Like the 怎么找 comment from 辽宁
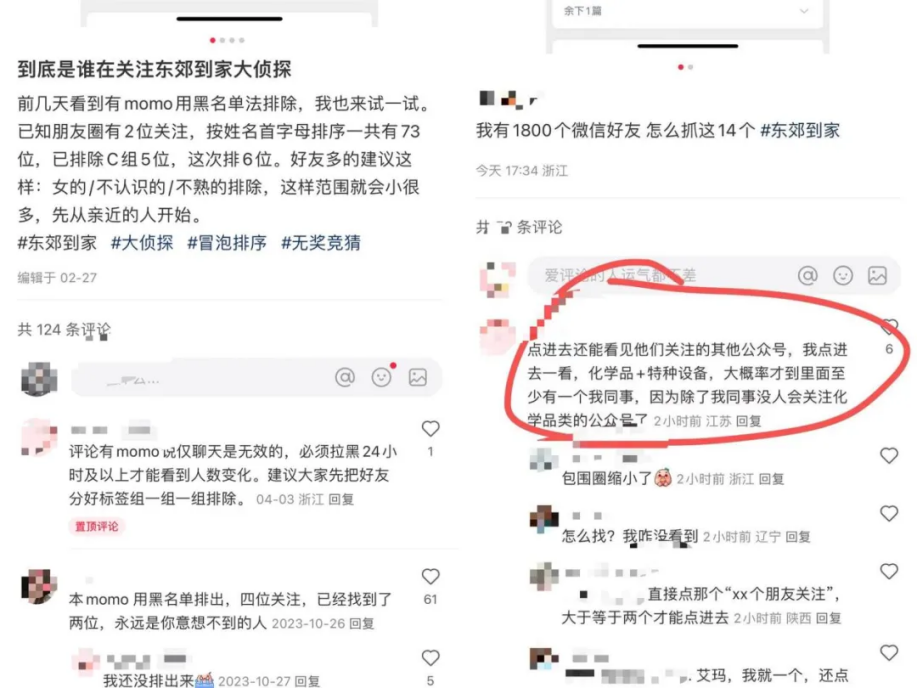The width and height of the screenshot is (918, 688). 889,514
